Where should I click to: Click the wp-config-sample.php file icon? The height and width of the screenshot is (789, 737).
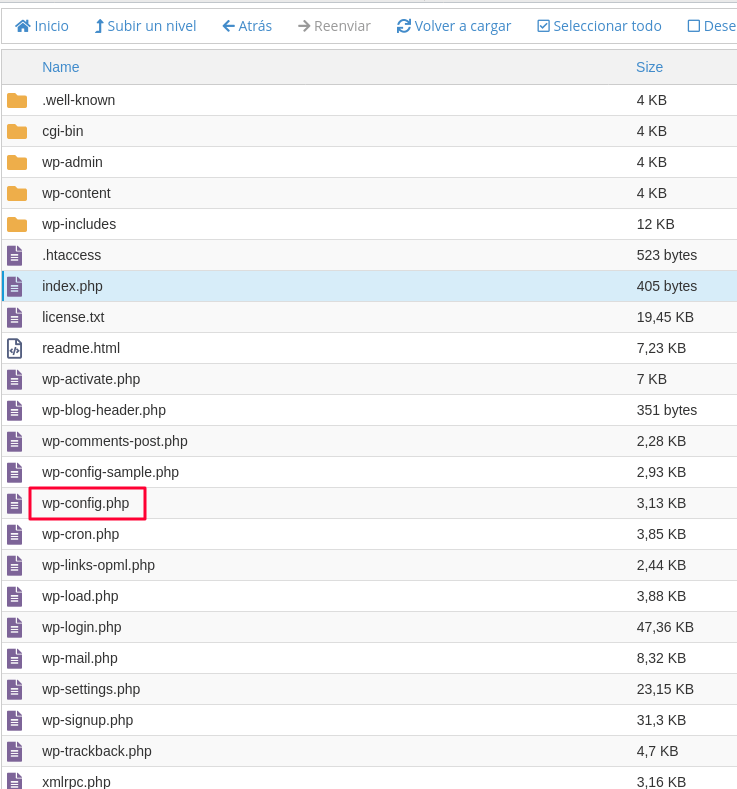[x=15, y=472]
